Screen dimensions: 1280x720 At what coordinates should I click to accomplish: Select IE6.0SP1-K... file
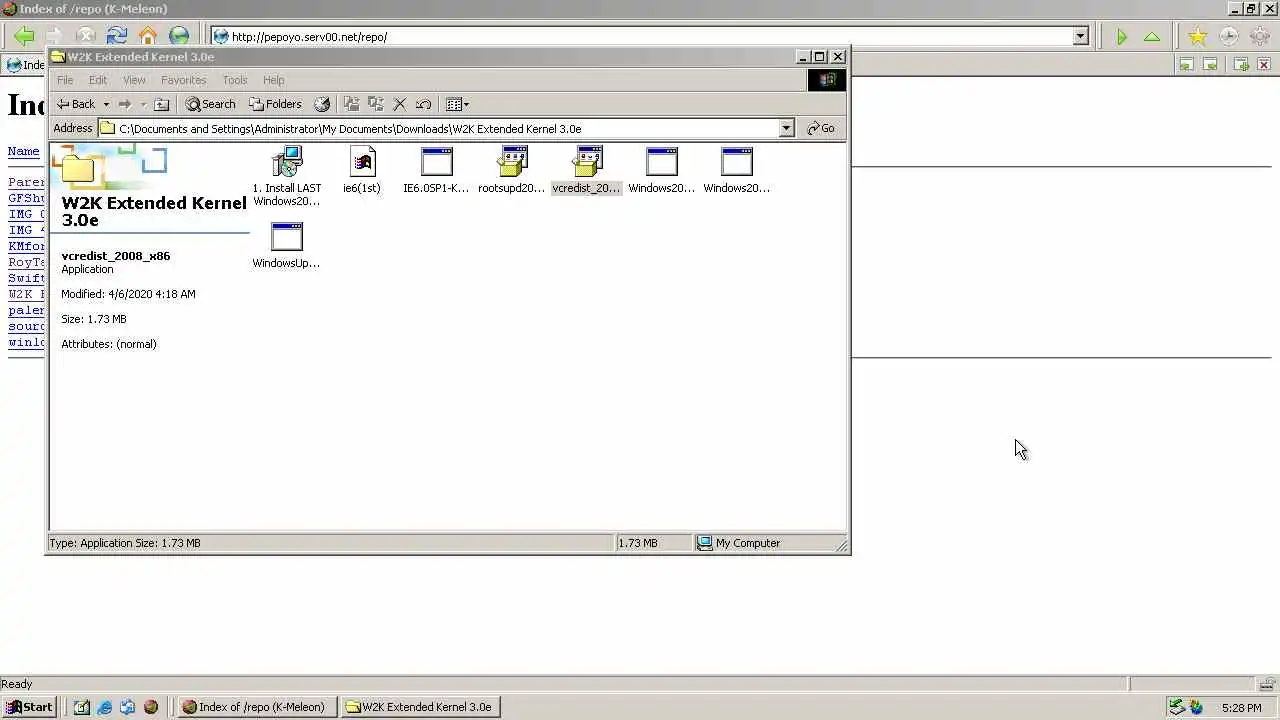click(436, 171)
